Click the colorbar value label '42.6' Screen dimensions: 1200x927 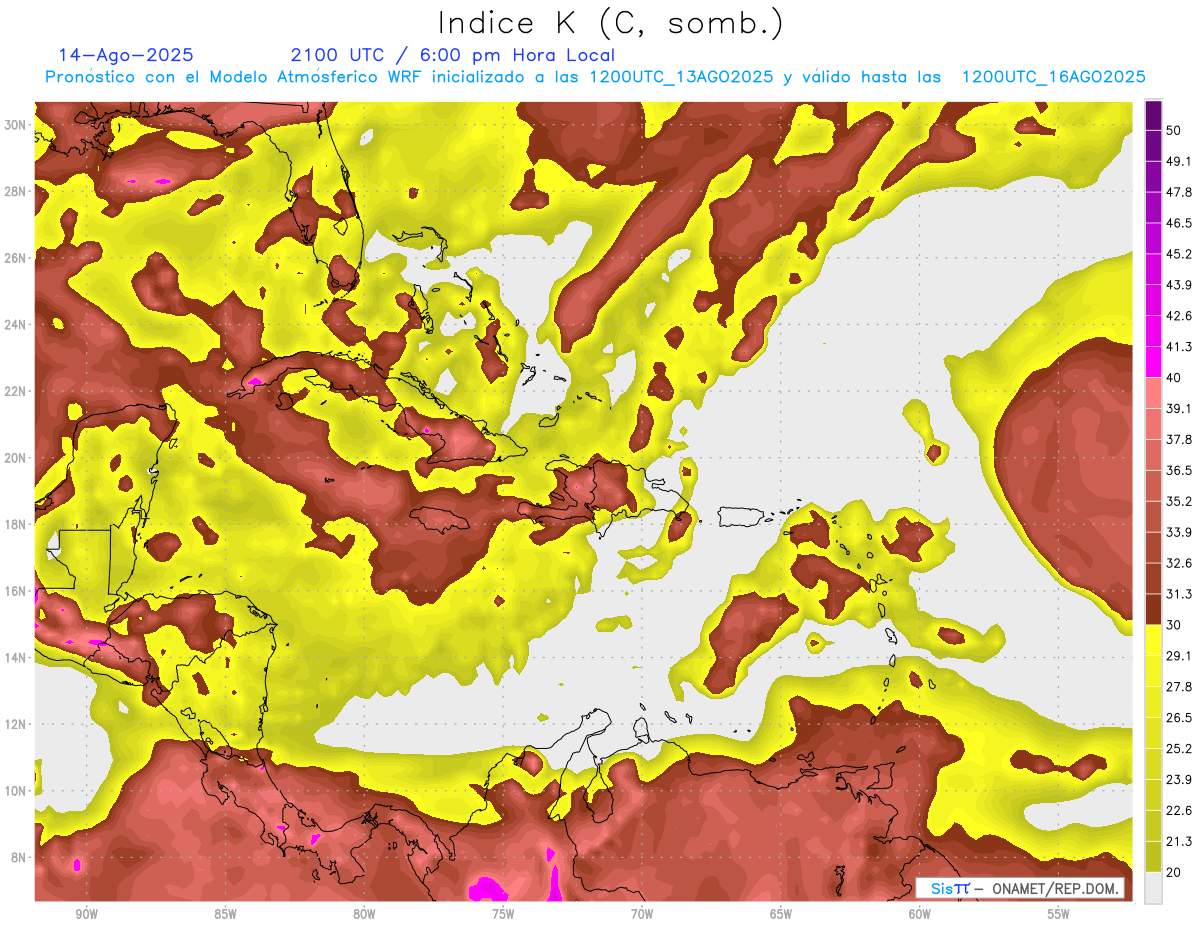point(1178,316)
